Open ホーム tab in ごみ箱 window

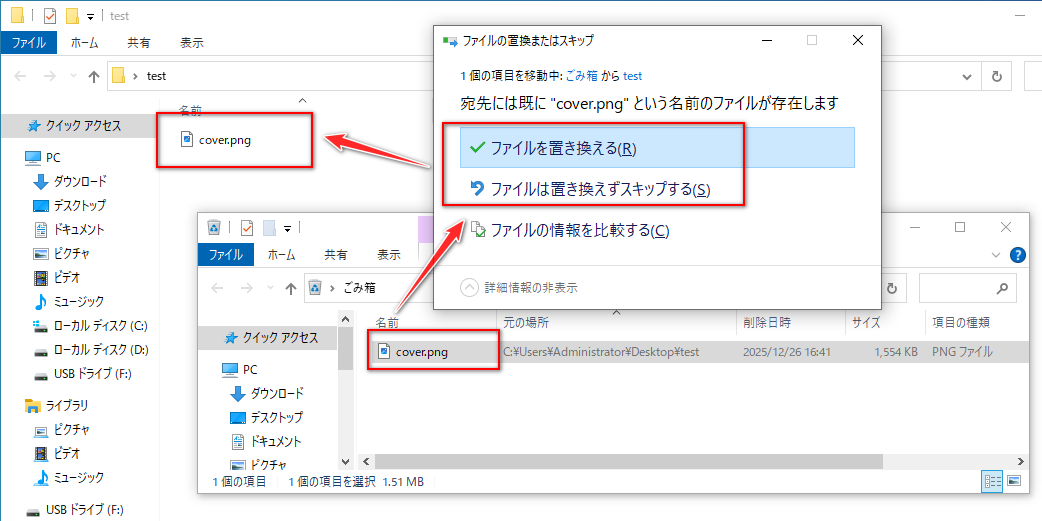282,255
